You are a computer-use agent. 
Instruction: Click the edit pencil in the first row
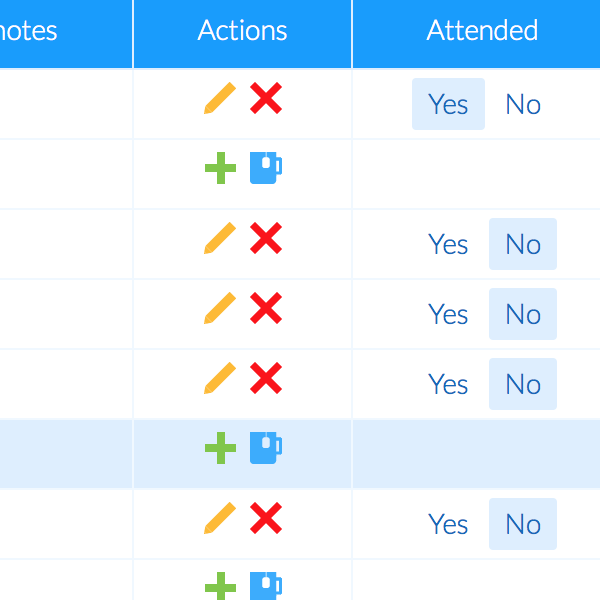coord(219,99)
